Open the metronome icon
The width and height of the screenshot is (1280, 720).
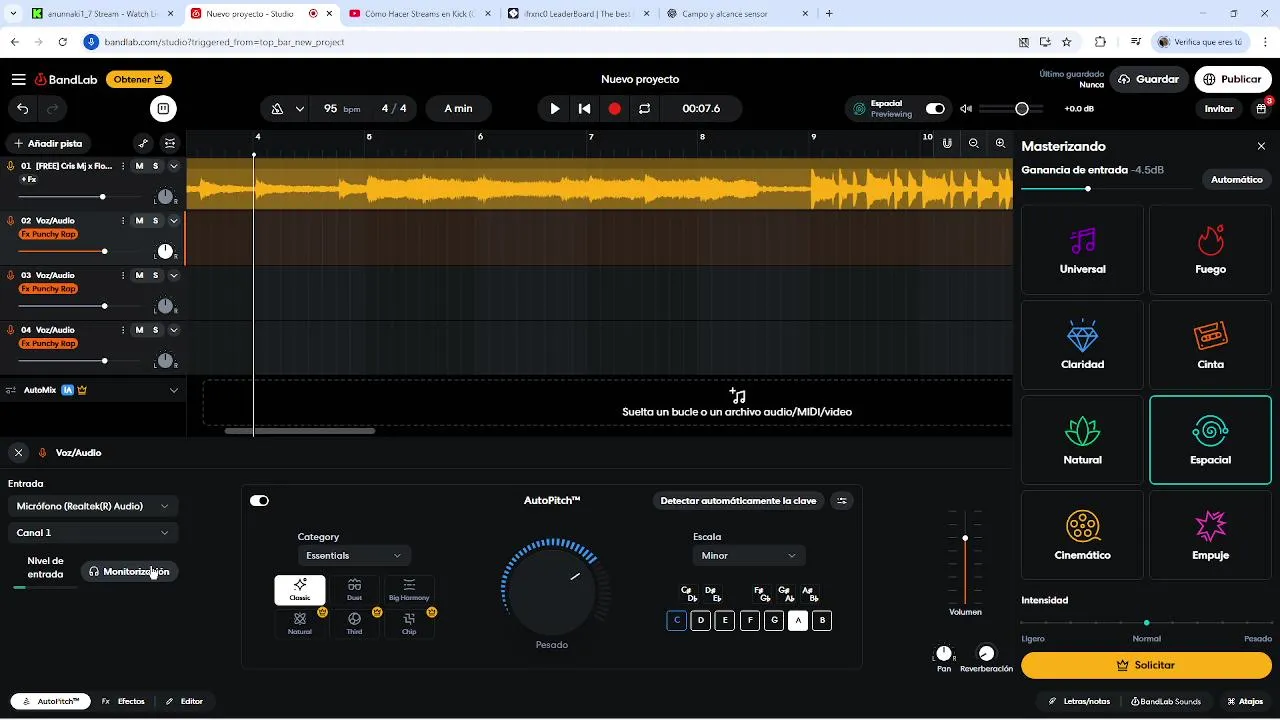coord(277,109)
